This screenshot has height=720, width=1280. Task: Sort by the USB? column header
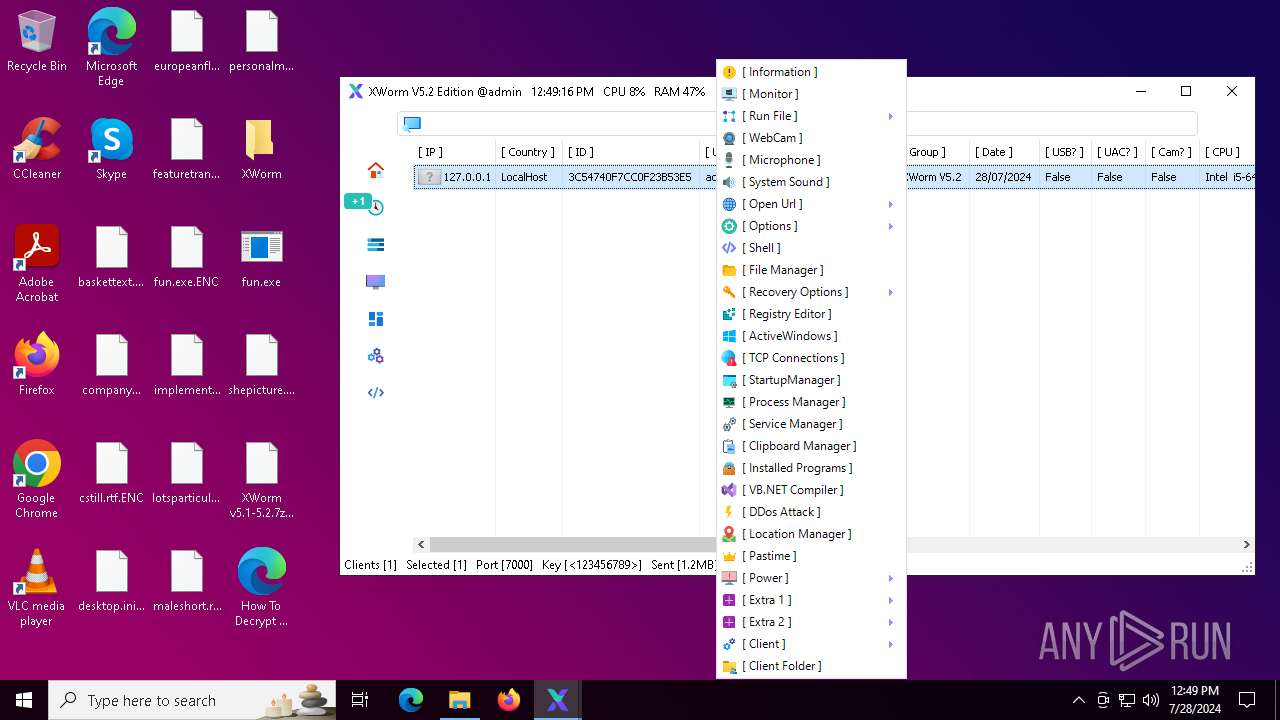(x=1065, y=152)
